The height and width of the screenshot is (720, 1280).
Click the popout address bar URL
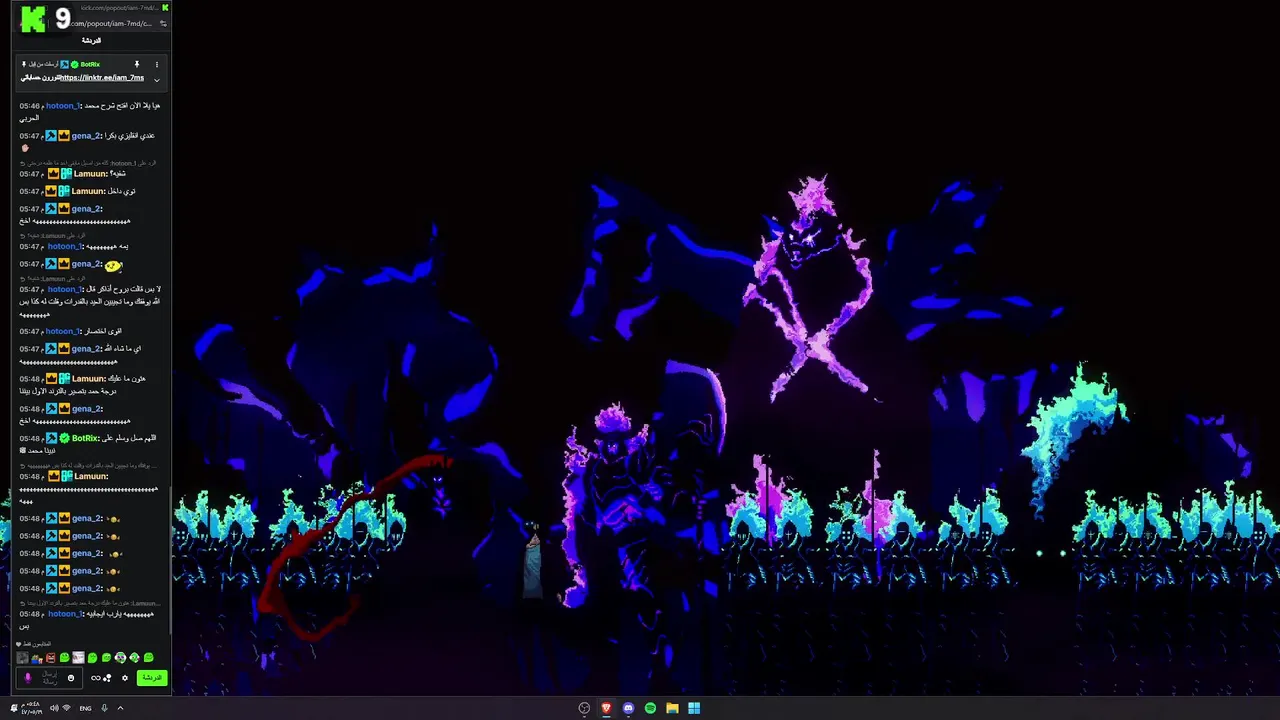(111, 24)
